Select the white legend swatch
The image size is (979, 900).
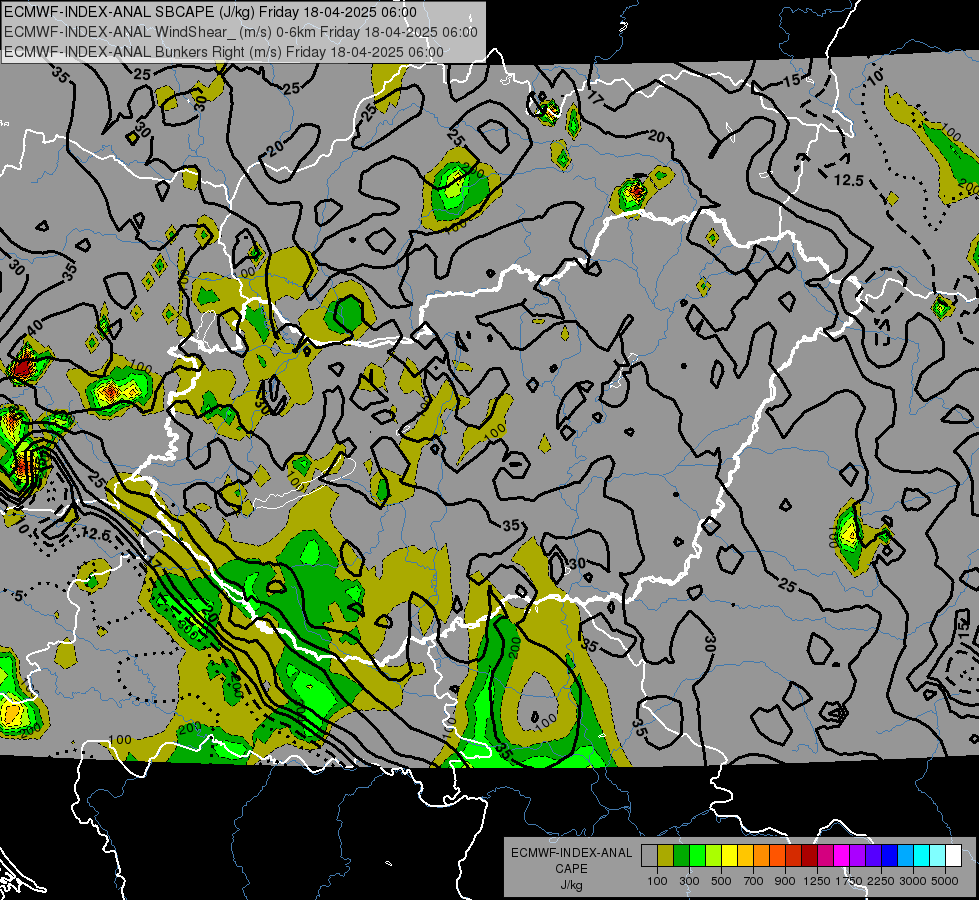(x=954, y=855)
